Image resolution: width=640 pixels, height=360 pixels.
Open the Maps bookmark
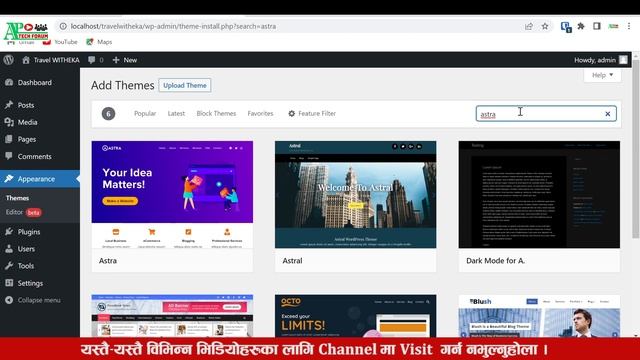(99, 42)
